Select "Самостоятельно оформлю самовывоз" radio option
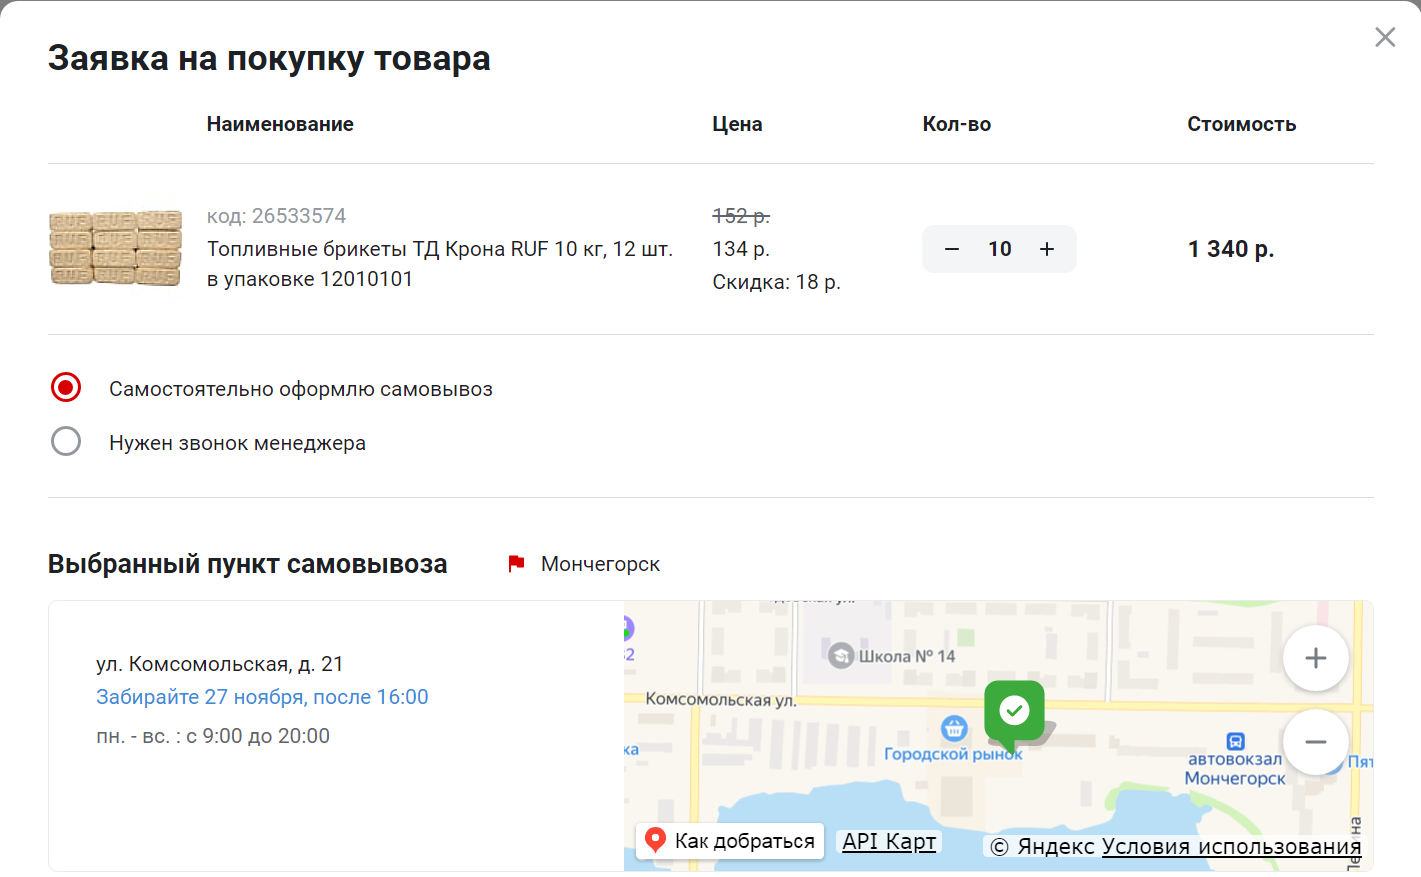The width and height of the screenshot is (1421, 877). (66, 388)
